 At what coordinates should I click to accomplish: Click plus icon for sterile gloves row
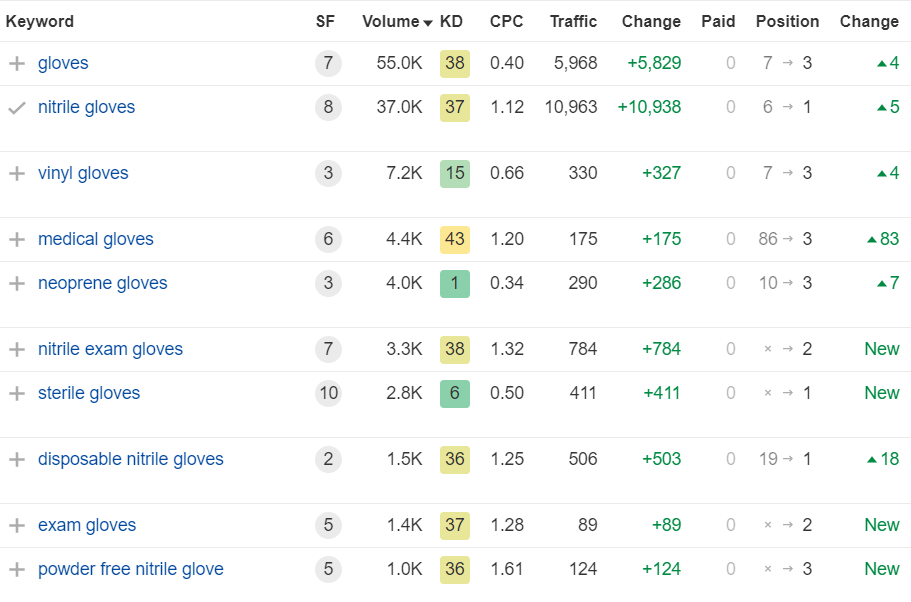pyautogui.click(x=16, y=394)
